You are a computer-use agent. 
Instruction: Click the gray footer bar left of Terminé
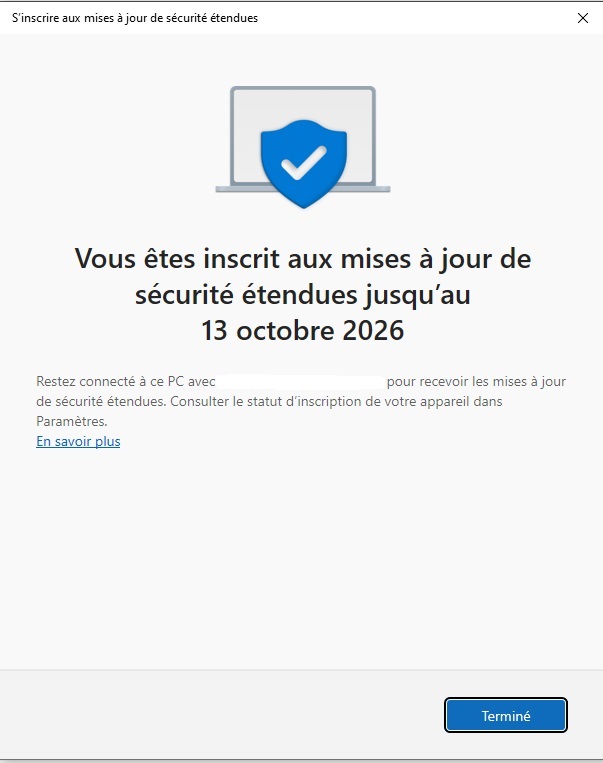click(219, 715)
